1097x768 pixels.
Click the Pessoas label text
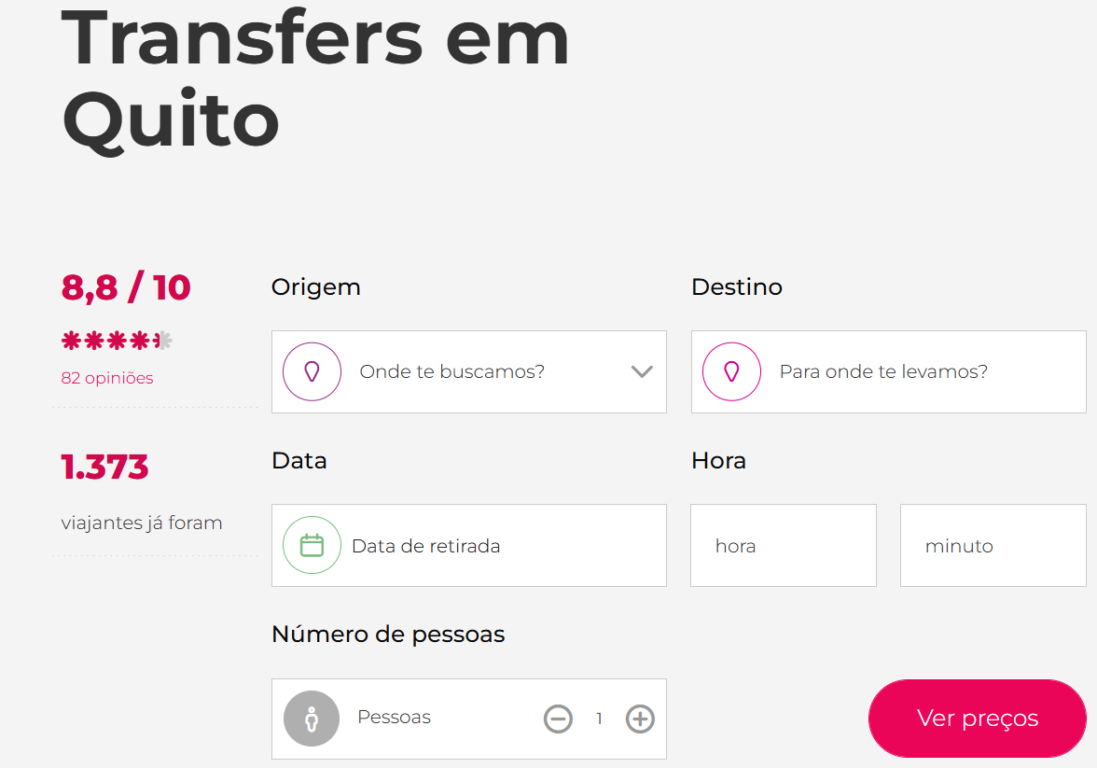pyautogui.click(x=394, y=718)
